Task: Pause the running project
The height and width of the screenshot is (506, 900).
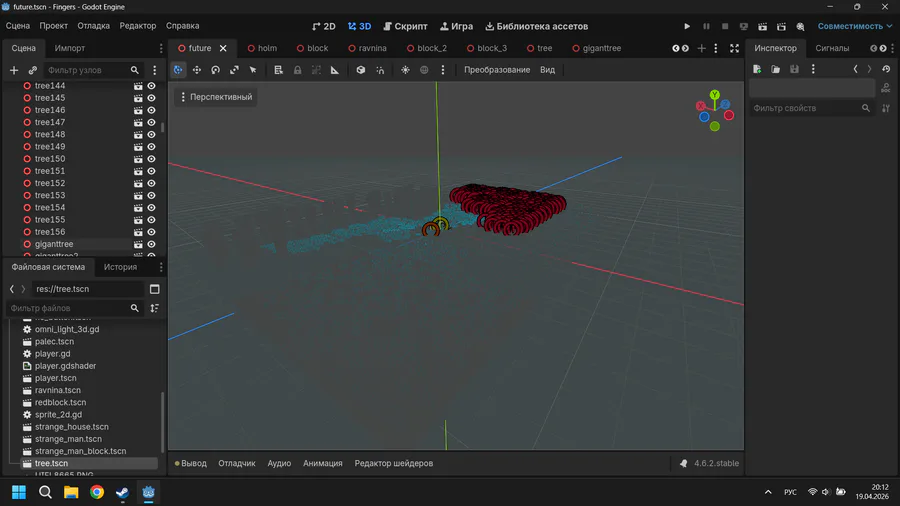Action: [x=706, y=26]
